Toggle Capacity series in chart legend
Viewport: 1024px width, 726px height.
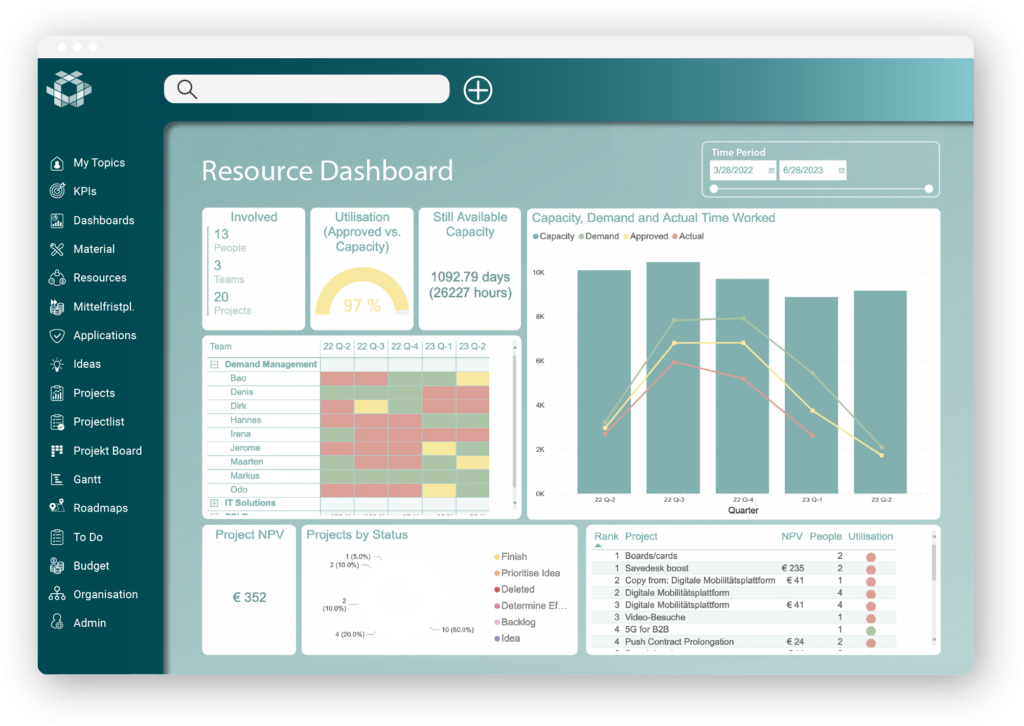click(555, 237)
